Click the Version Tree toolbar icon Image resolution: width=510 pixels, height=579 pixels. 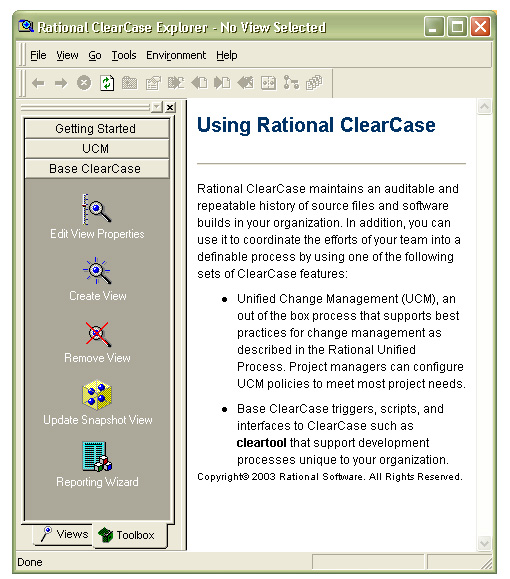click(291, 83)
